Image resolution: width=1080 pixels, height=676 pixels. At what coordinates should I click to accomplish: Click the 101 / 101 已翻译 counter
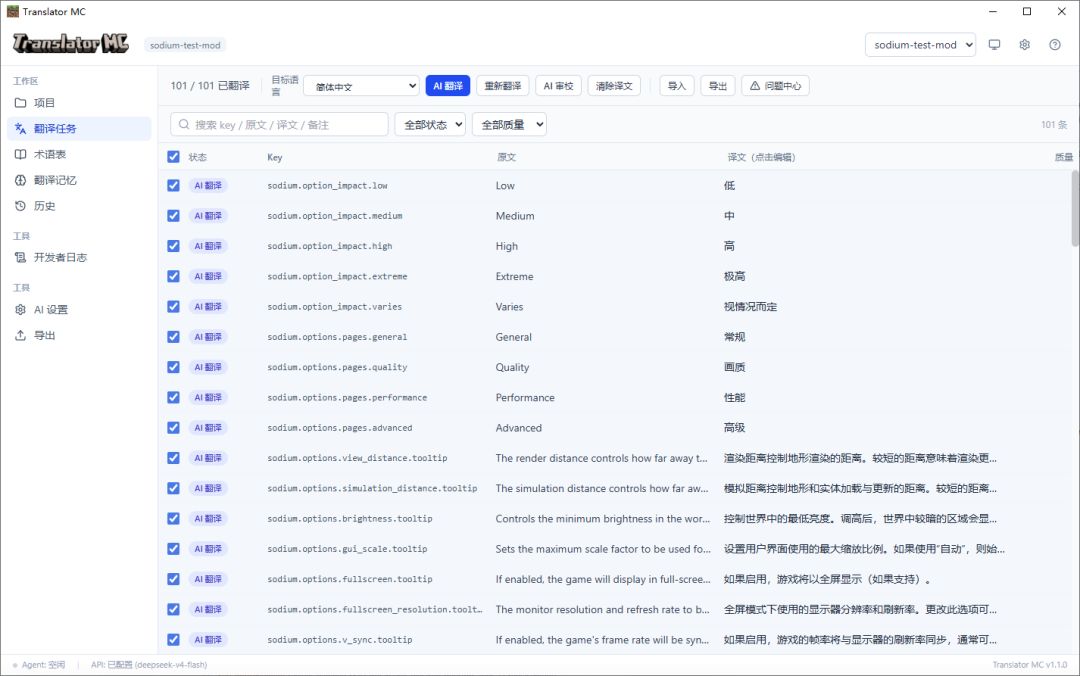[x=210, y=85]
